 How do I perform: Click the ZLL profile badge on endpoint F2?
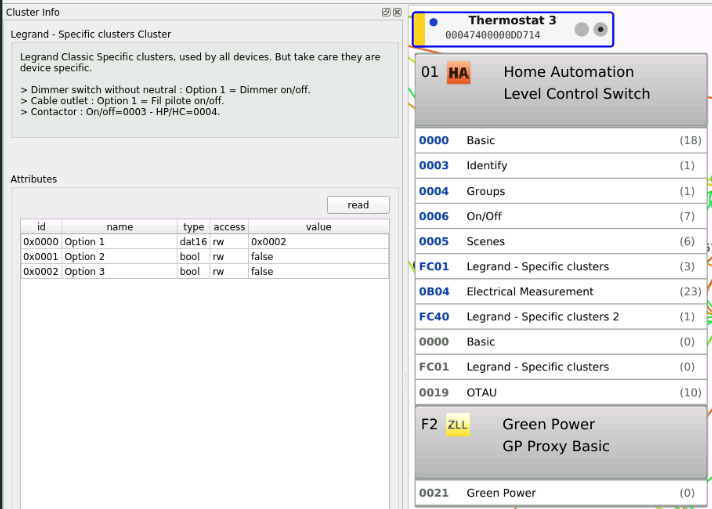(x=457, y=425)
